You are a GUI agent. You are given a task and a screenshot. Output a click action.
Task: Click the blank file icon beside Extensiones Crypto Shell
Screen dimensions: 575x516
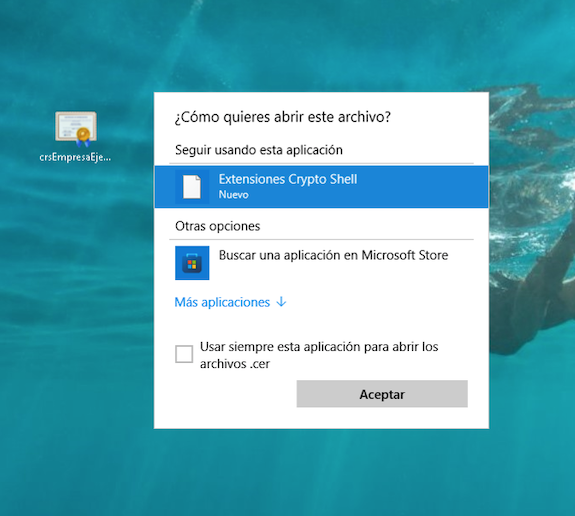coord(192,187)
